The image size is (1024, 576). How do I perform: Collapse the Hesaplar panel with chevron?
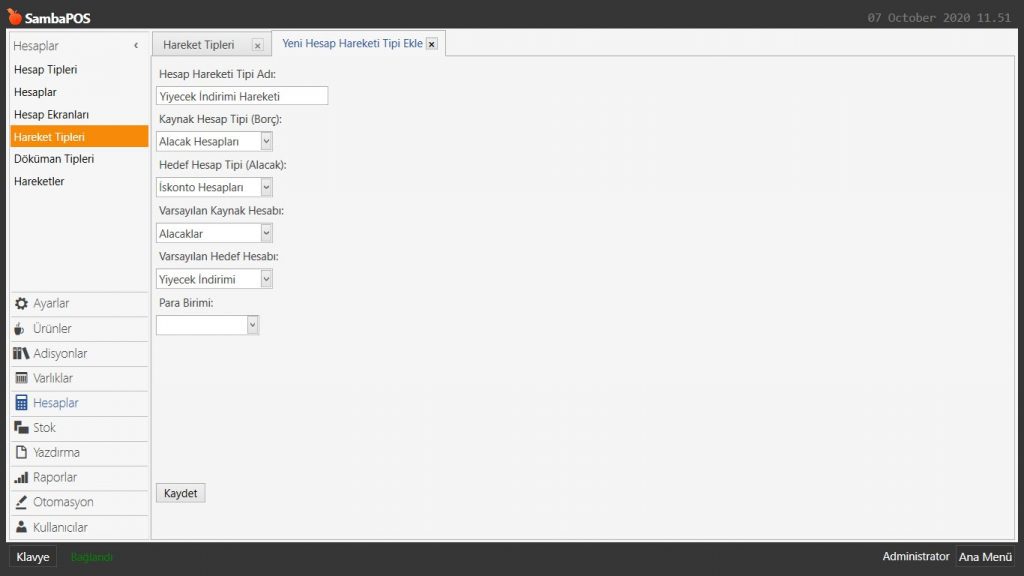tap(136, 46)
